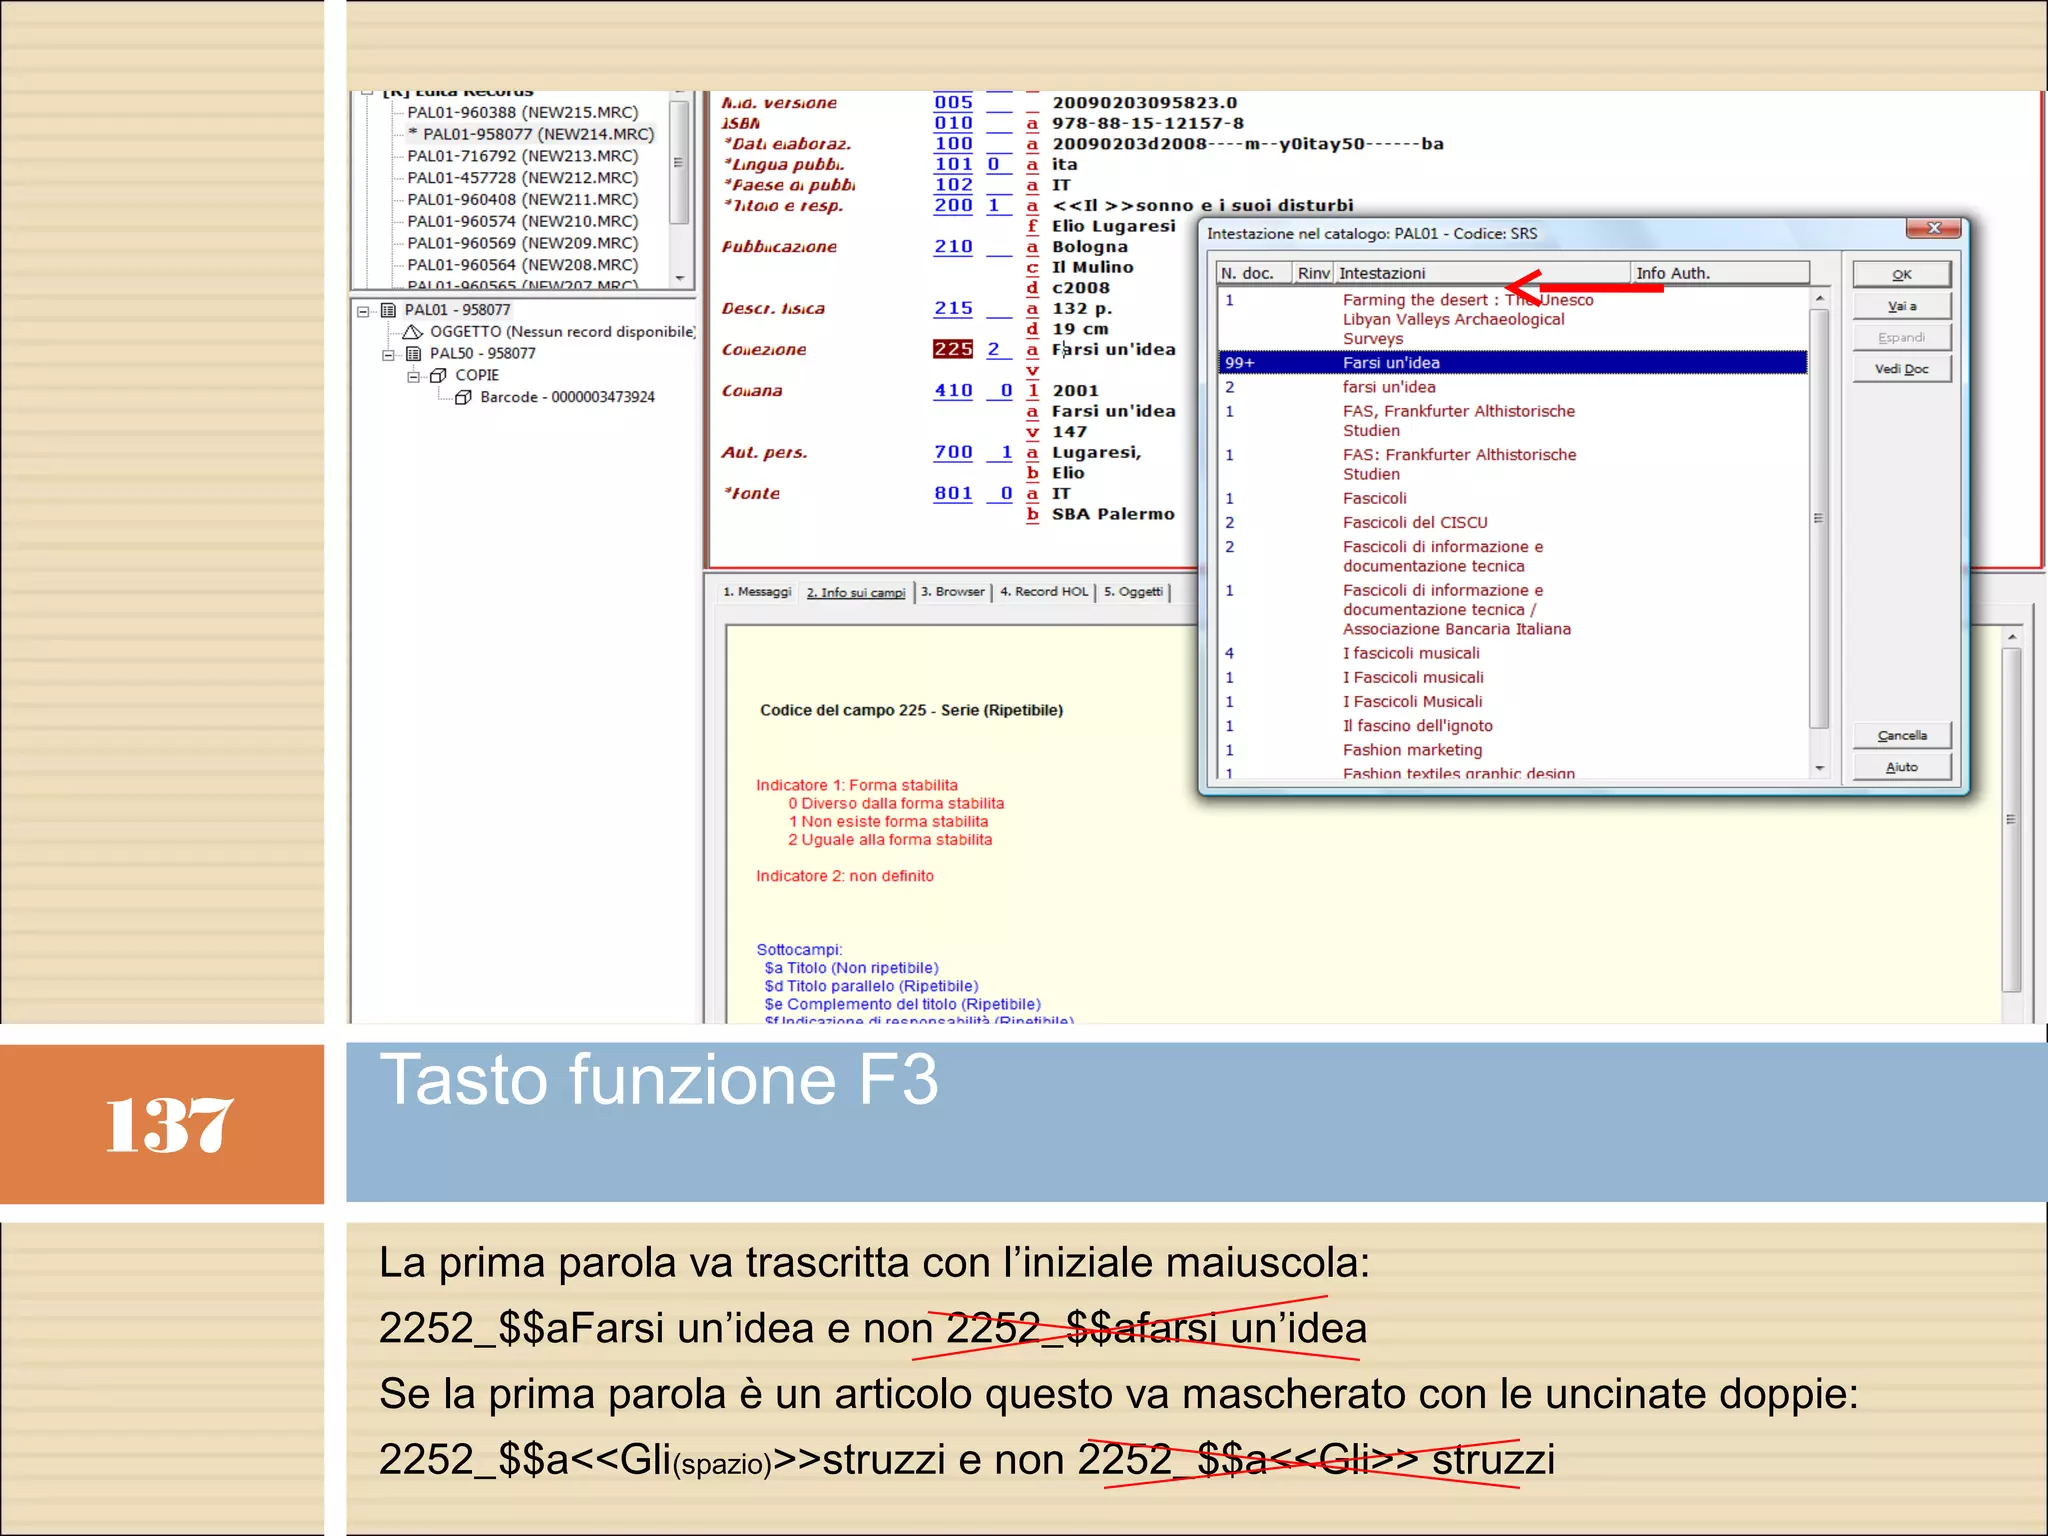Image resolution: width=2048 pixels, height=1536 pixels.
Task: Select 'Fascicoli del CISCU' heading
Action: pos(1415,523)
